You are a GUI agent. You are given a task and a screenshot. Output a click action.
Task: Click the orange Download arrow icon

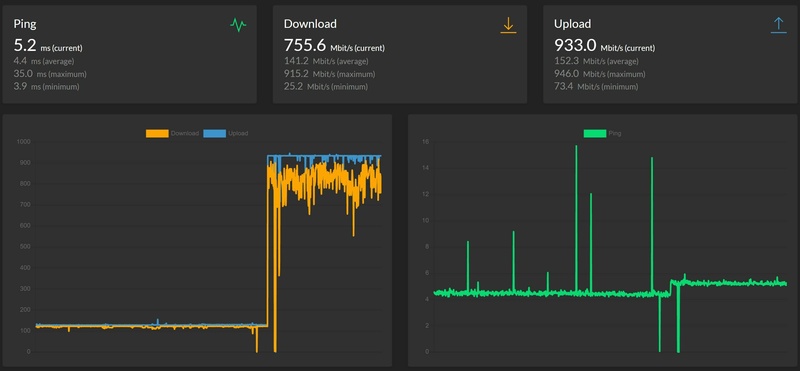(508, 26)
